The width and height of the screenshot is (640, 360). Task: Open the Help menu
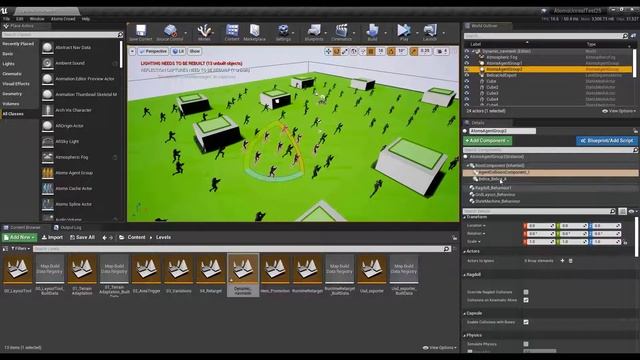coord(86,19)
